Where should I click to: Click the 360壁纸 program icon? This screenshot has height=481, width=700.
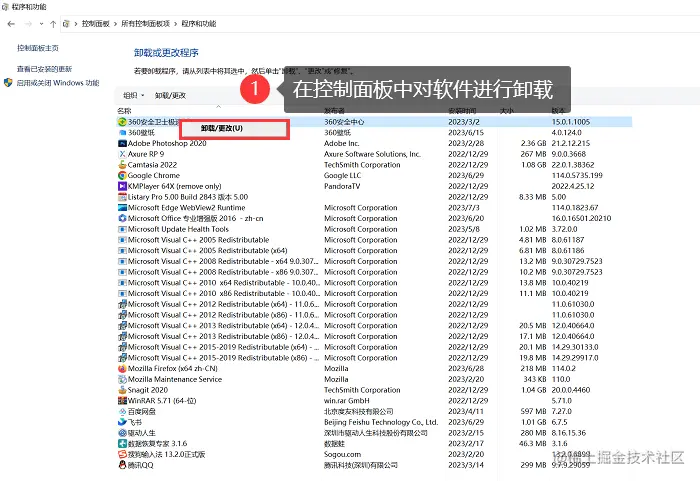point(122,133)
